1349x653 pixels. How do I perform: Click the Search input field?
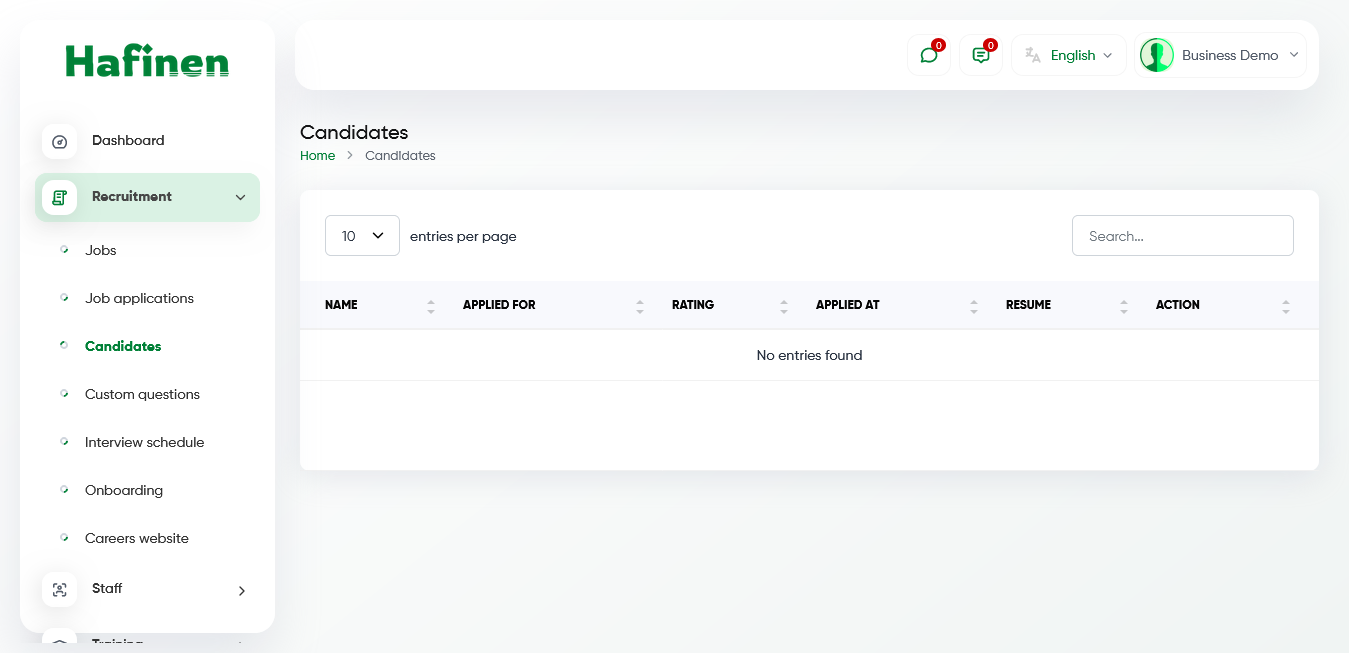[x=1183, y=235]
